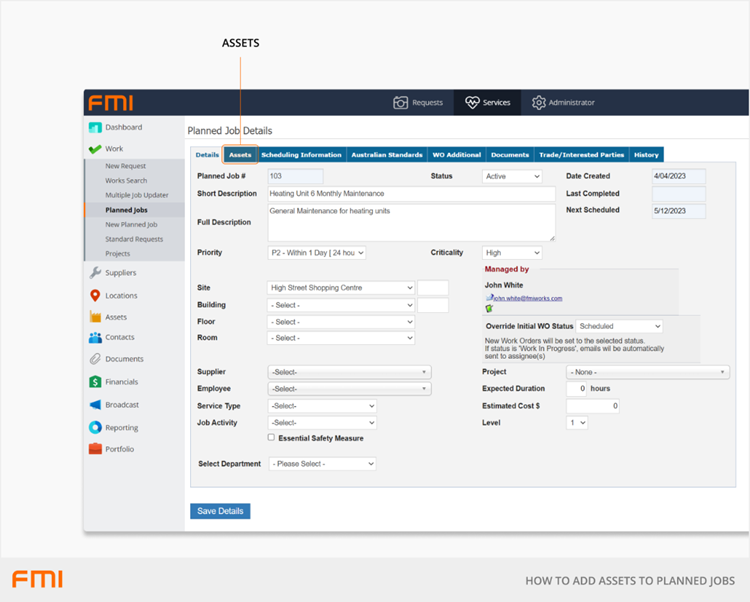Switch to the Assets tab
Image resolution: width=750 pixels, height=602 pixels.
point(240,155)
